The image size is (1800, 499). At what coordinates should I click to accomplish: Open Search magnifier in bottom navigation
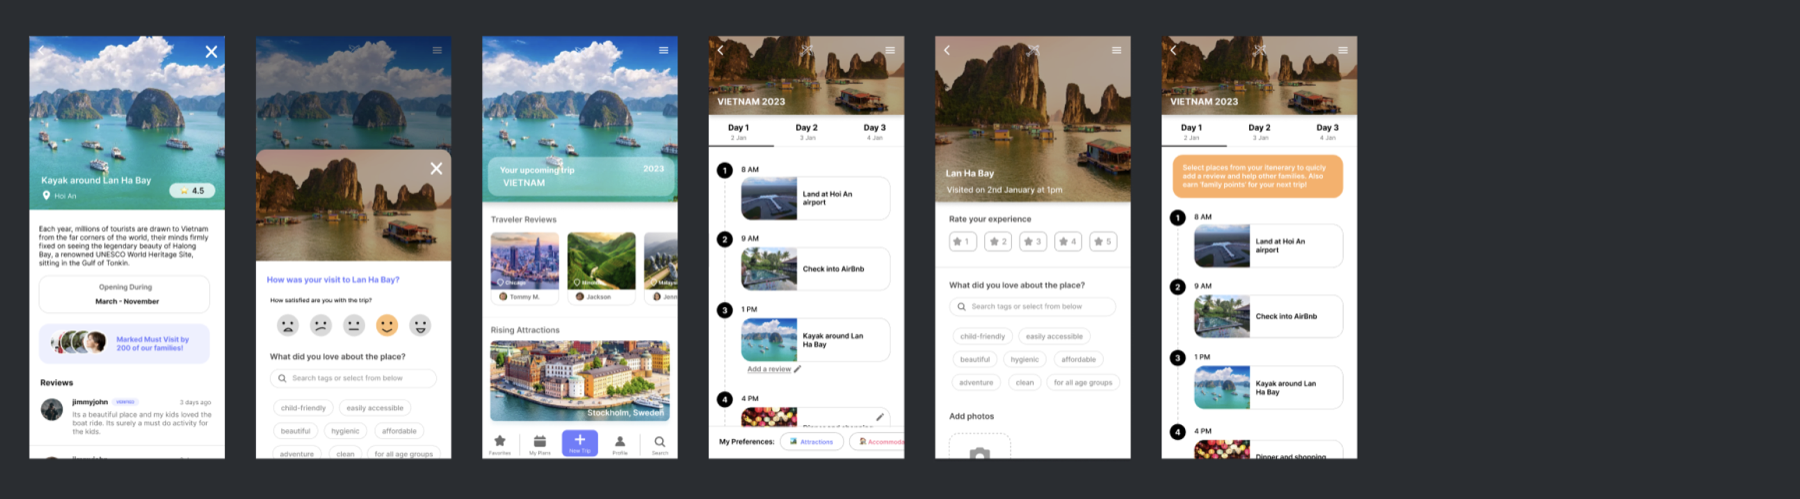[660, 444]
